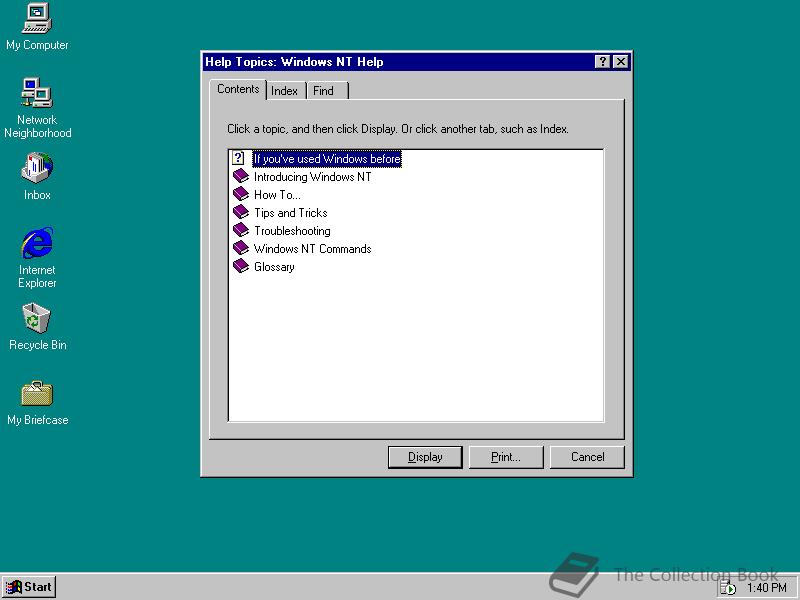Screen dimensions: 800x600
Task: Select the 'Tips and Tricks' book
Action: 290,213
